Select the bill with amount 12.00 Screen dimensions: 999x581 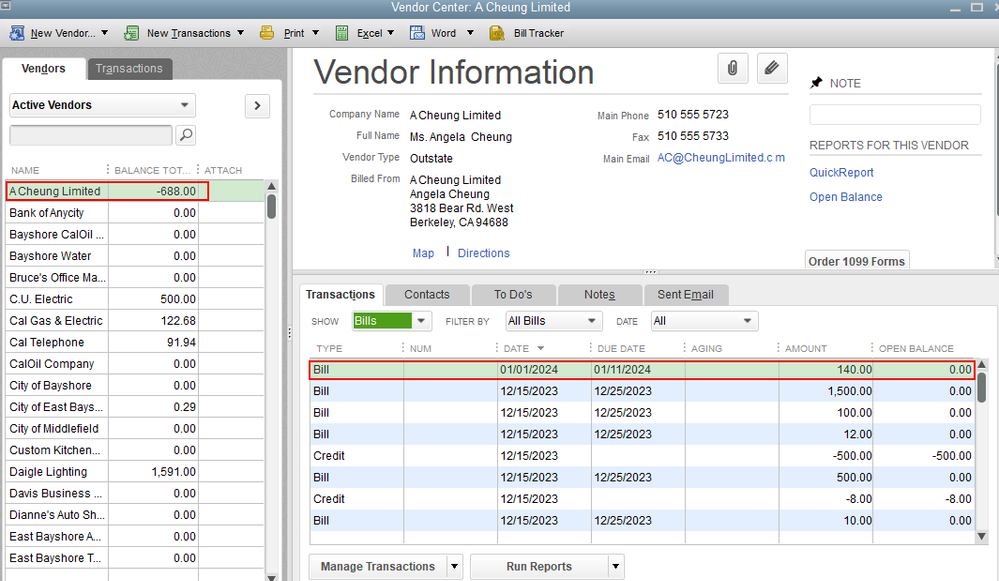coord(642,434)
